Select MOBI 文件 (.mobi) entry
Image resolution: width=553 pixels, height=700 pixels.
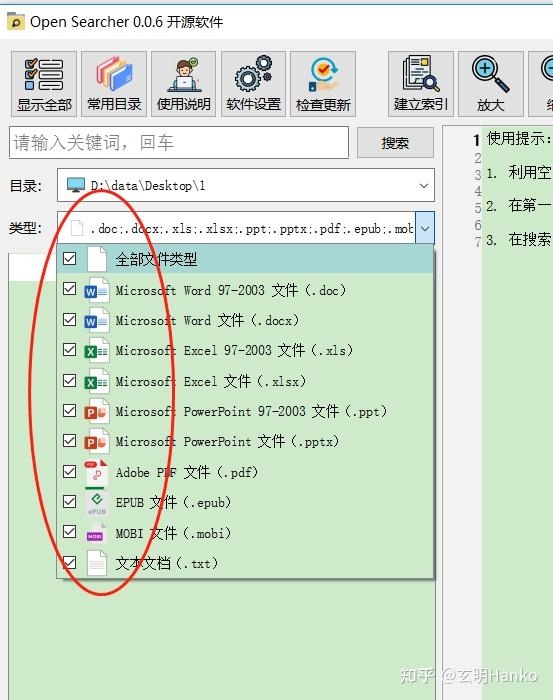pyautogui.click(x=245, y=533)
